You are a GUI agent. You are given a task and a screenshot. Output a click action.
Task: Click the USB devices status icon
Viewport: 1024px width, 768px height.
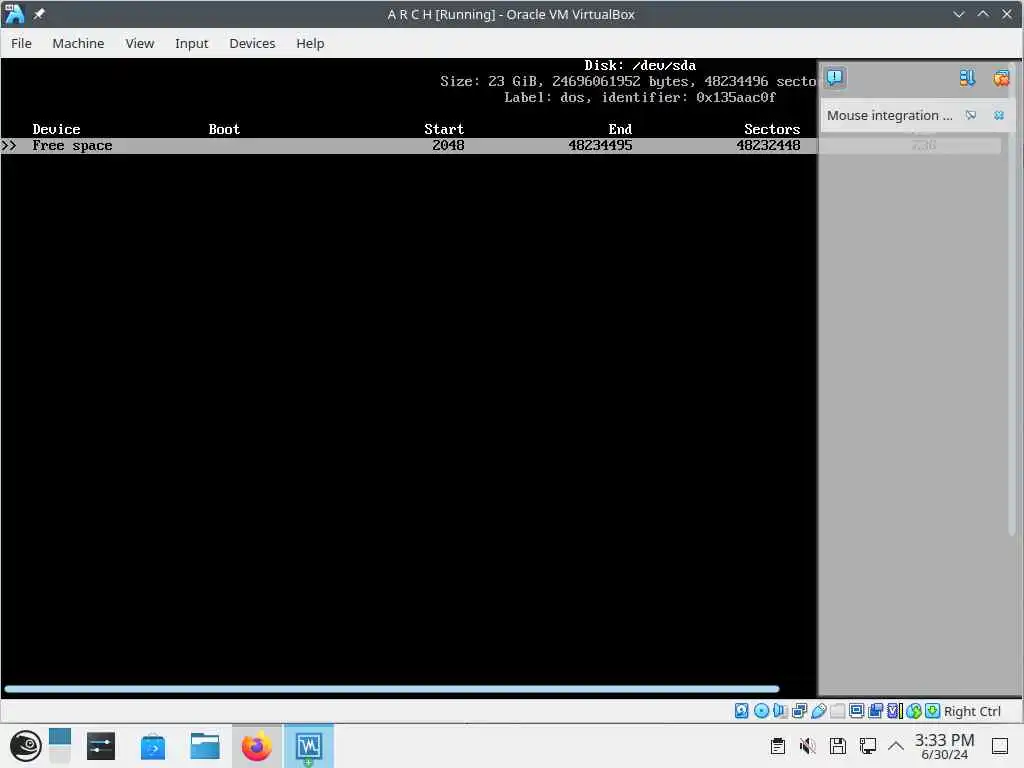[x=818, y=711]
